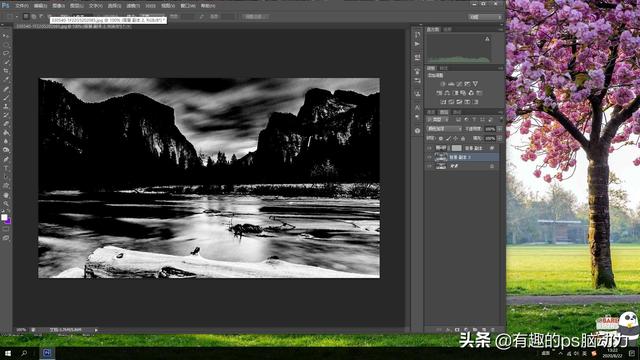Open the 窗口 (Window) menu
Viewport: 640px width, 360px height.
[188, 6]
